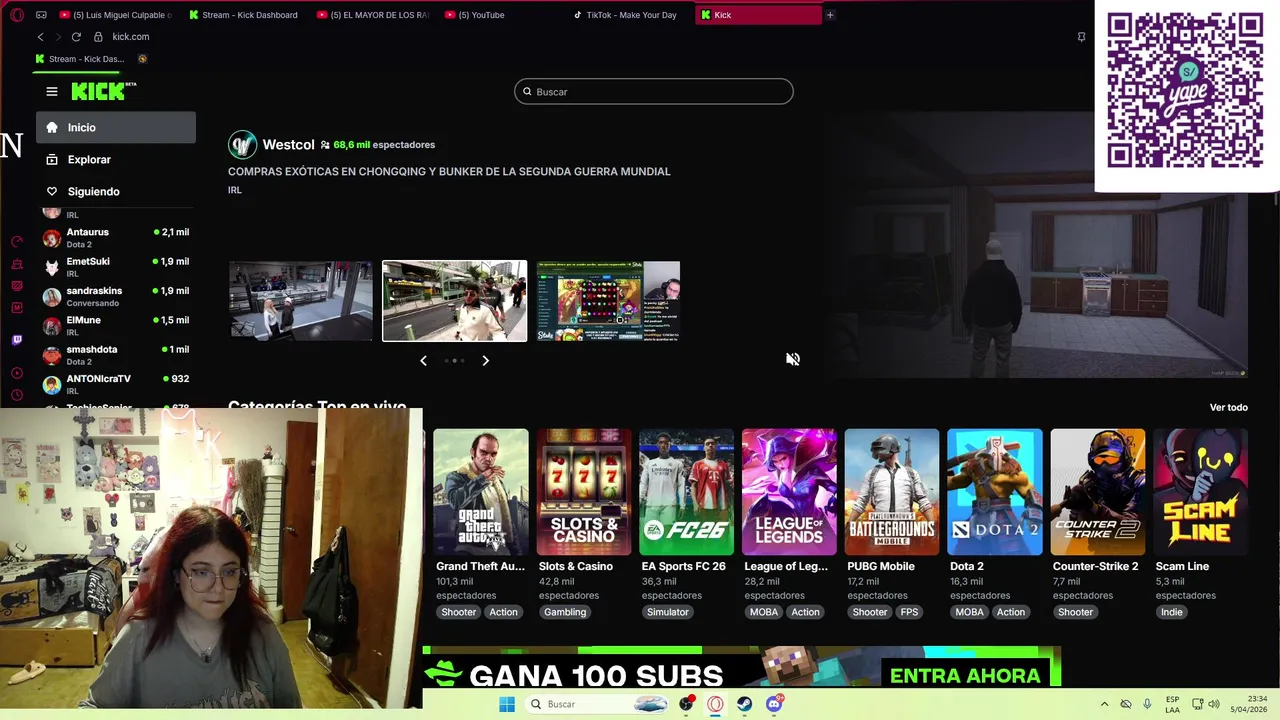Go to Inicio in sidebar
This screenshot has width=1280, height=720.
[116, 127]
